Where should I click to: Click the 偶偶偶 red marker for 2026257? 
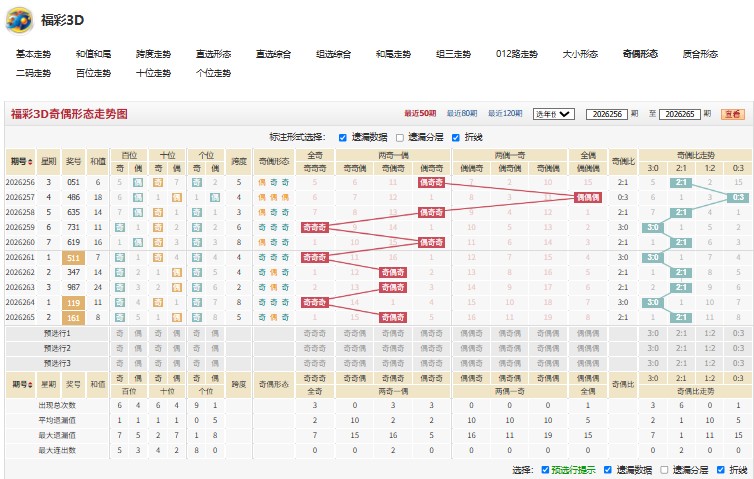588,197
